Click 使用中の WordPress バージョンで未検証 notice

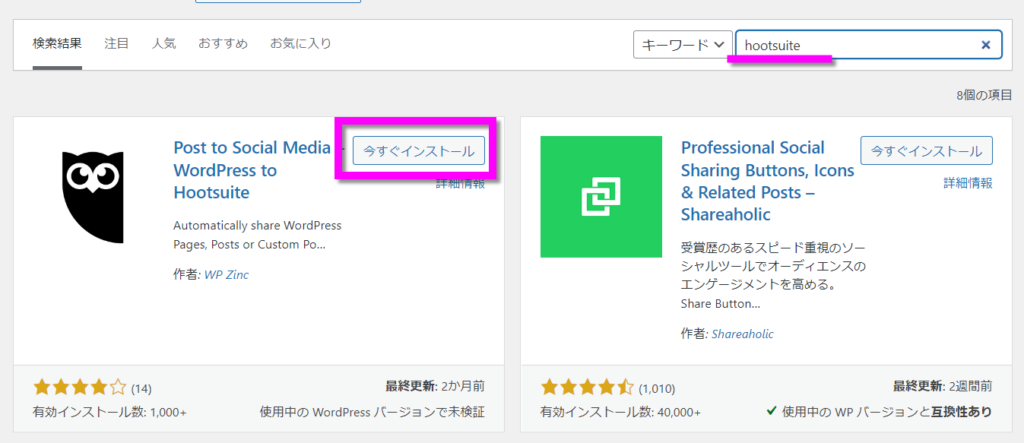pos(372,412)
